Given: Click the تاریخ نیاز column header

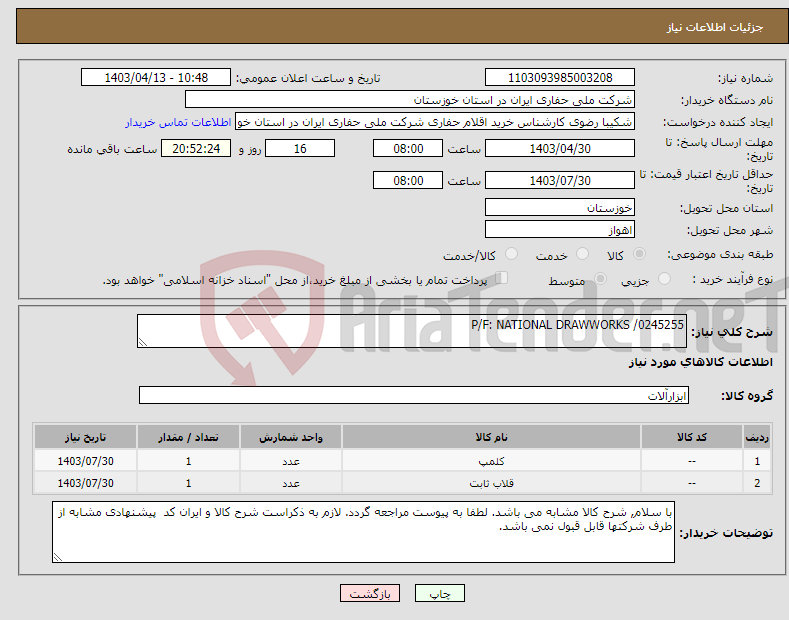Looking at the screenshot, I should pyautogui.click(x=86, y=437).
